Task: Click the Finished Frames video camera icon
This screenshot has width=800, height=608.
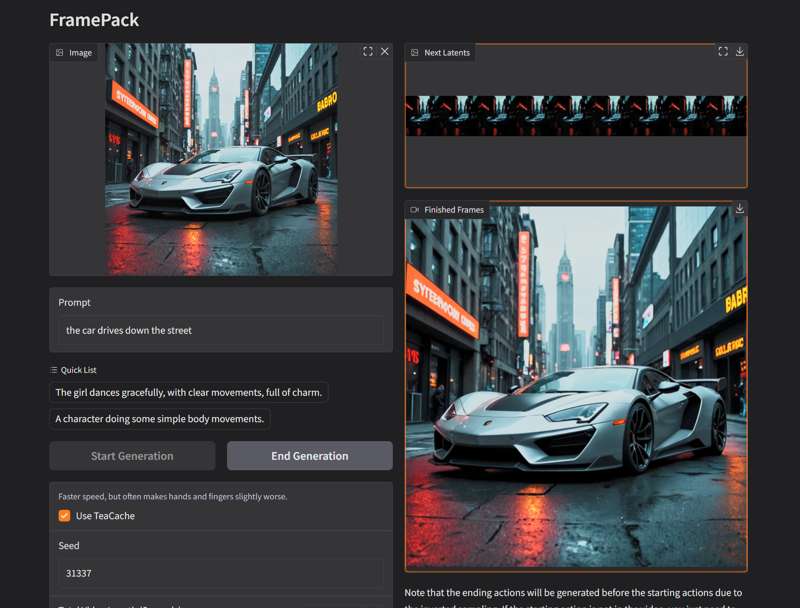Action: pyautogui.click(x=415, y=210)
